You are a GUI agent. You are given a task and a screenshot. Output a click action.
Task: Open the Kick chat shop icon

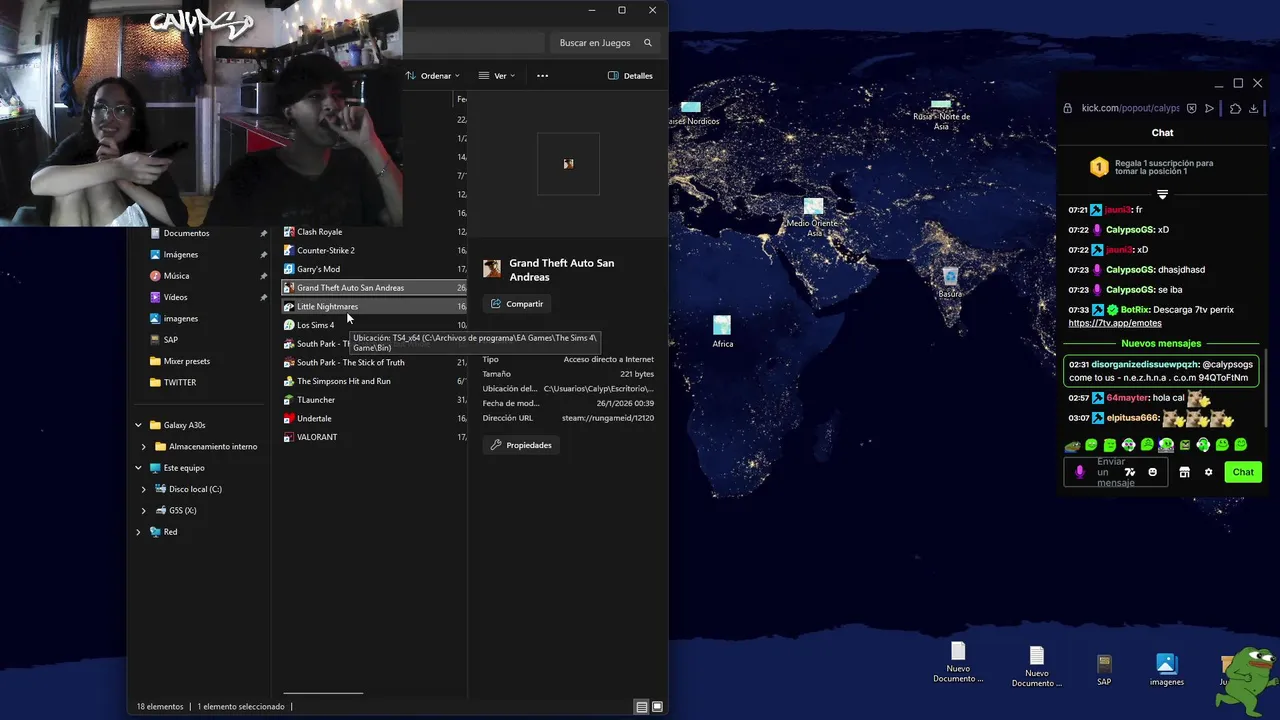(1184, 472)
